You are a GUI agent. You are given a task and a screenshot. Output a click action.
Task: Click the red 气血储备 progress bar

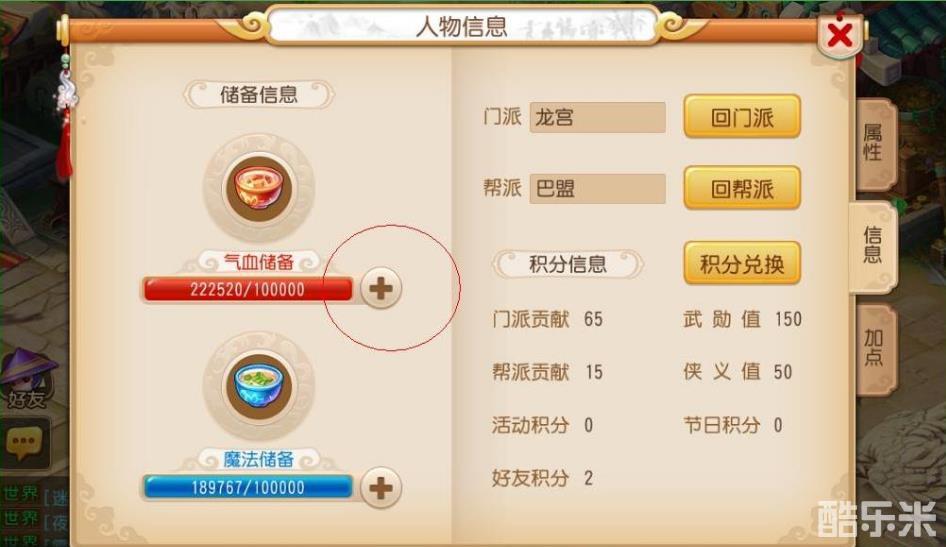(x=248, y=289)
